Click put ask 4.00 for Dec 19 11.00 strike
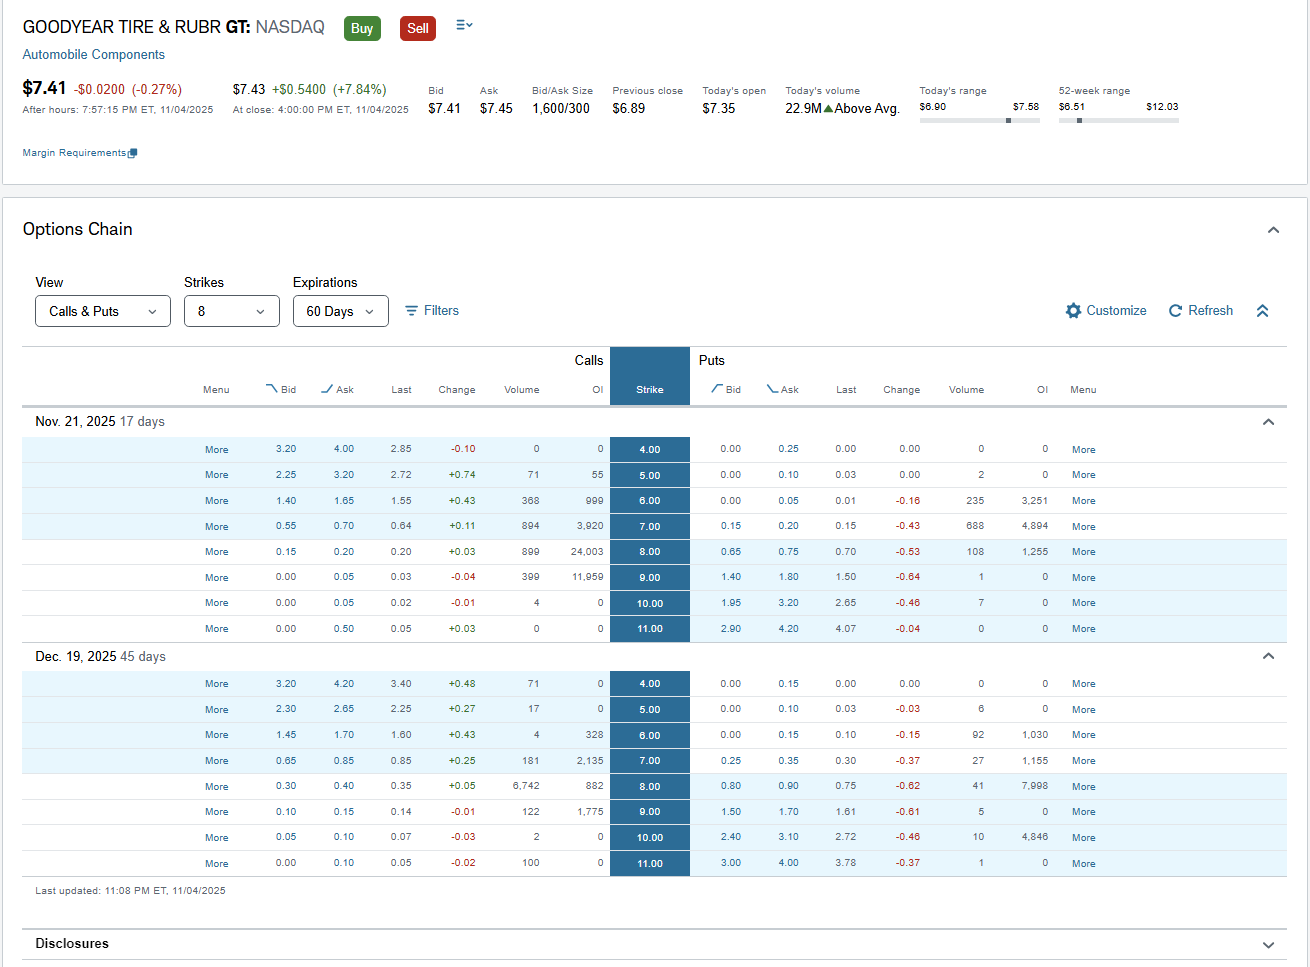The height and width of the screenshot is (967, 1310). pyautogui.click(x=789, y=863)
